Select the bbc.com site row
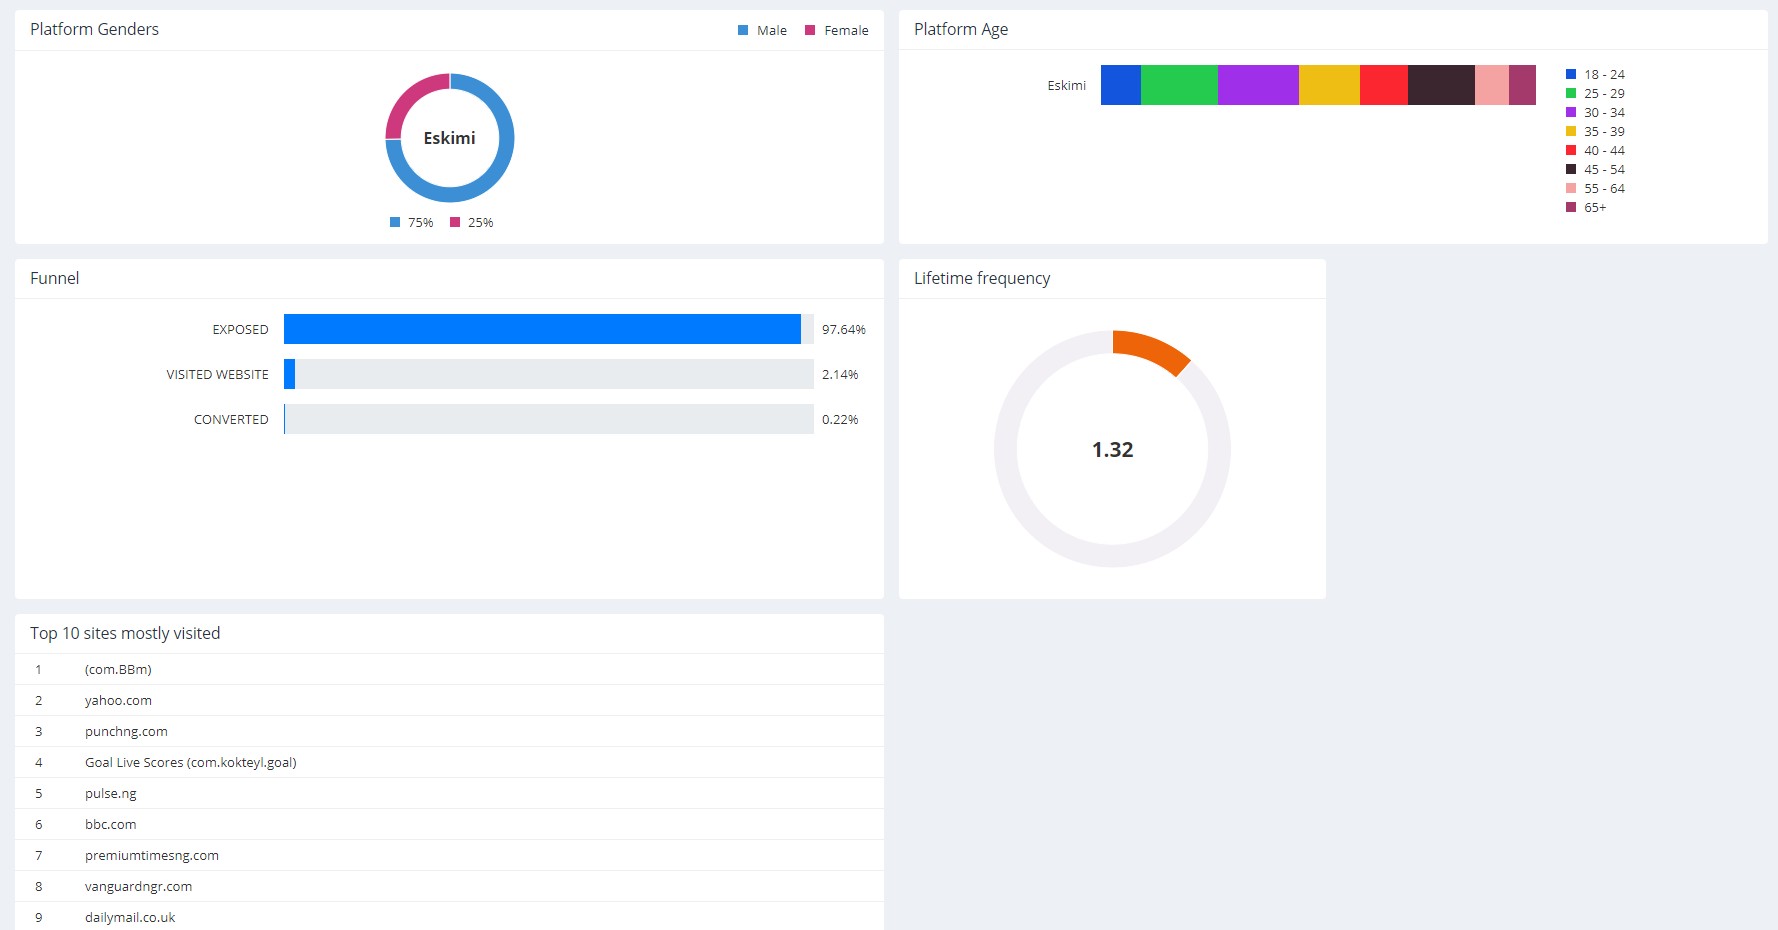 pyautogui.click(x=449, y=824)
